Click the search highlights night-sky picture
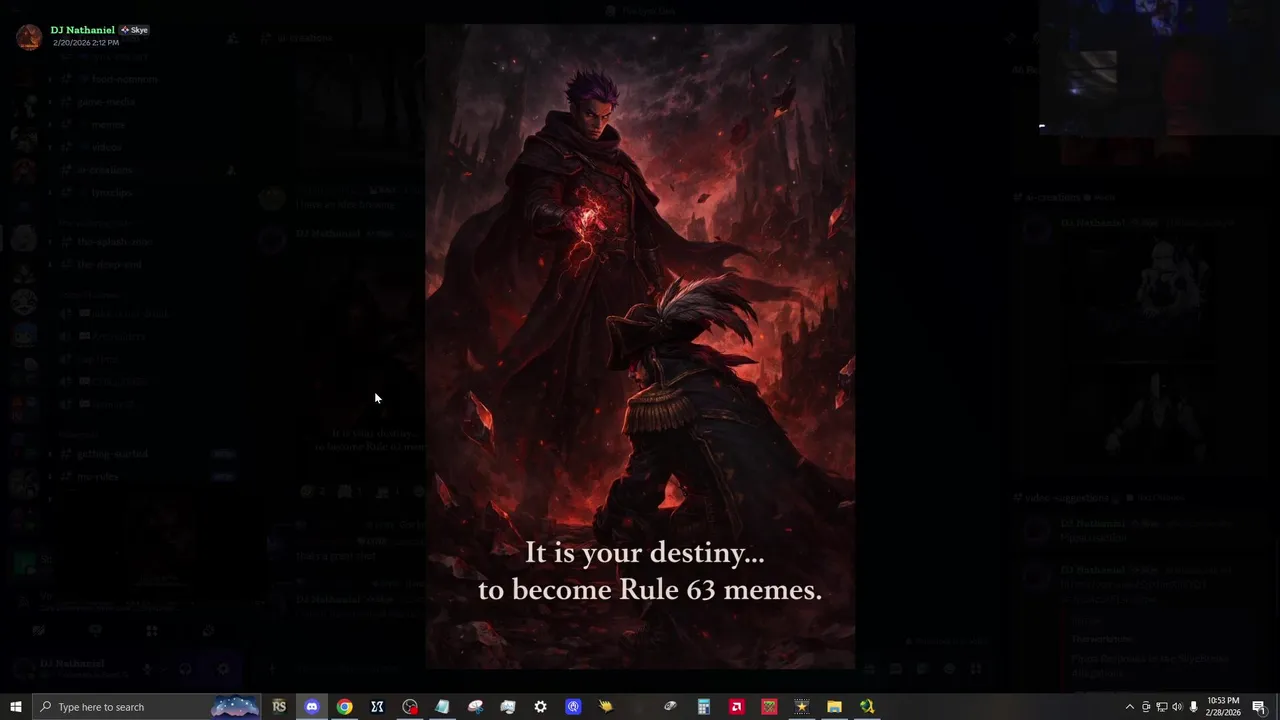 point(236,707)
